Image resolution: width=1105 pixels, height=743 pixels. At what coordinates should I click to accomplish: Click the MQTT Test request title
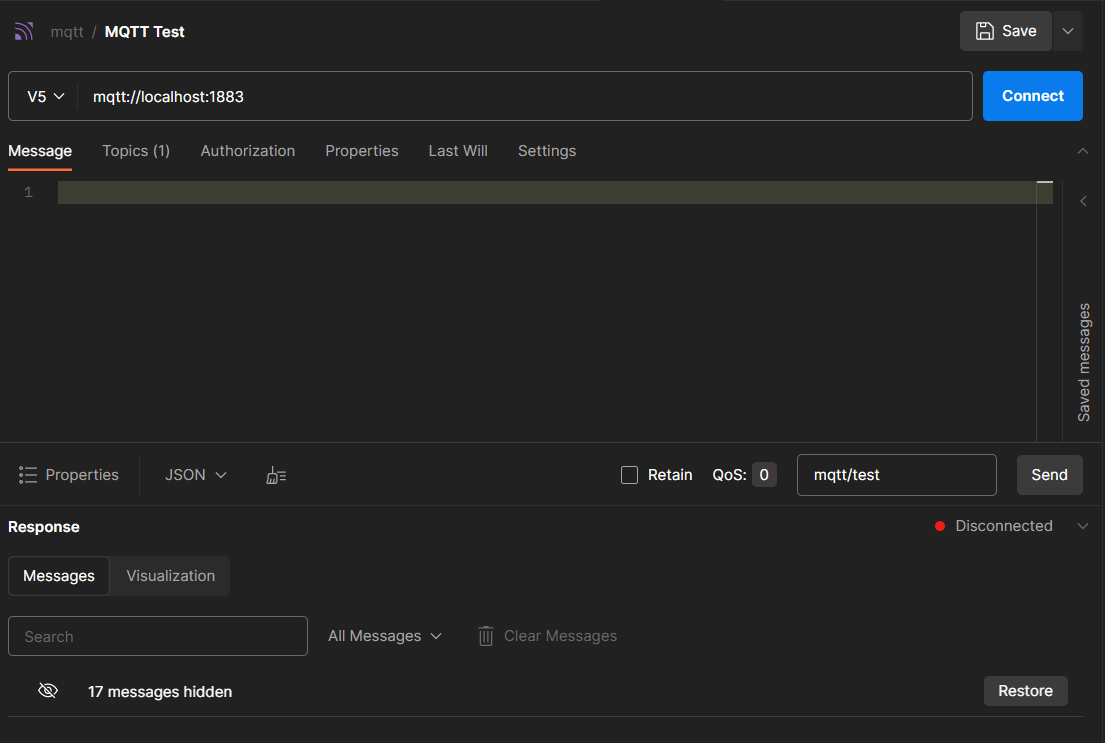pos(144,32)
